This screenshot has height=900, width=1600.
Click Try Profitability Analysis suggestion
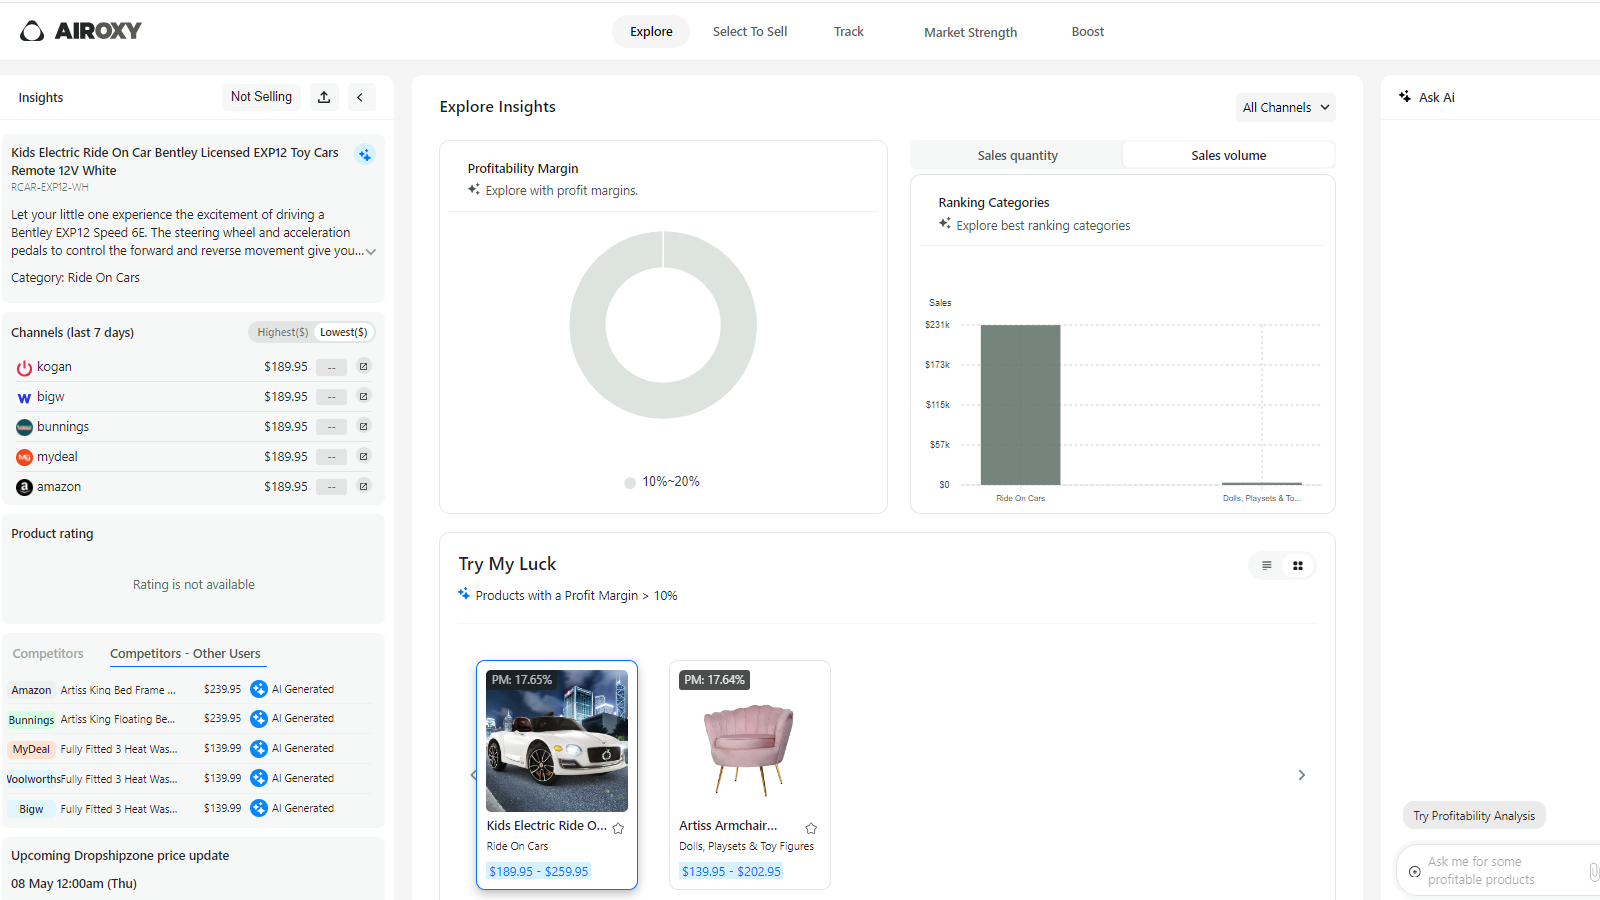click(1474, 816)
